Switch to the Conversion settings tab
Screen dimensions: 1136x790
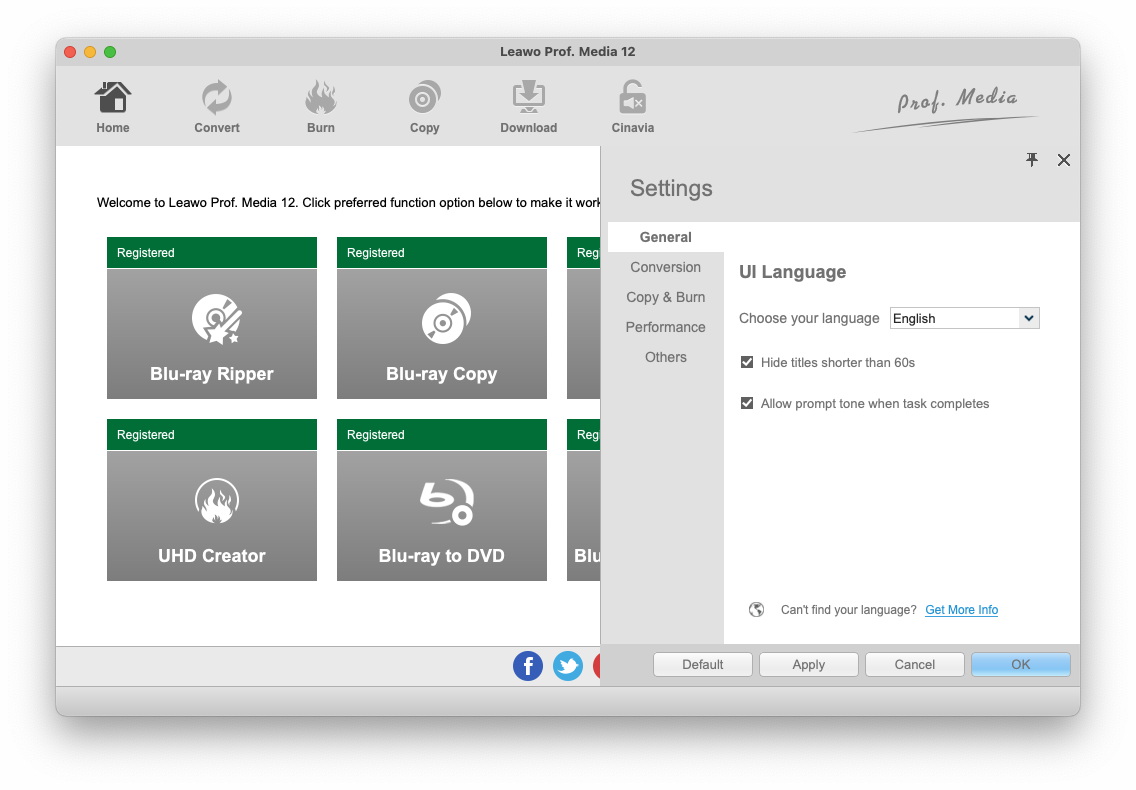665,267
